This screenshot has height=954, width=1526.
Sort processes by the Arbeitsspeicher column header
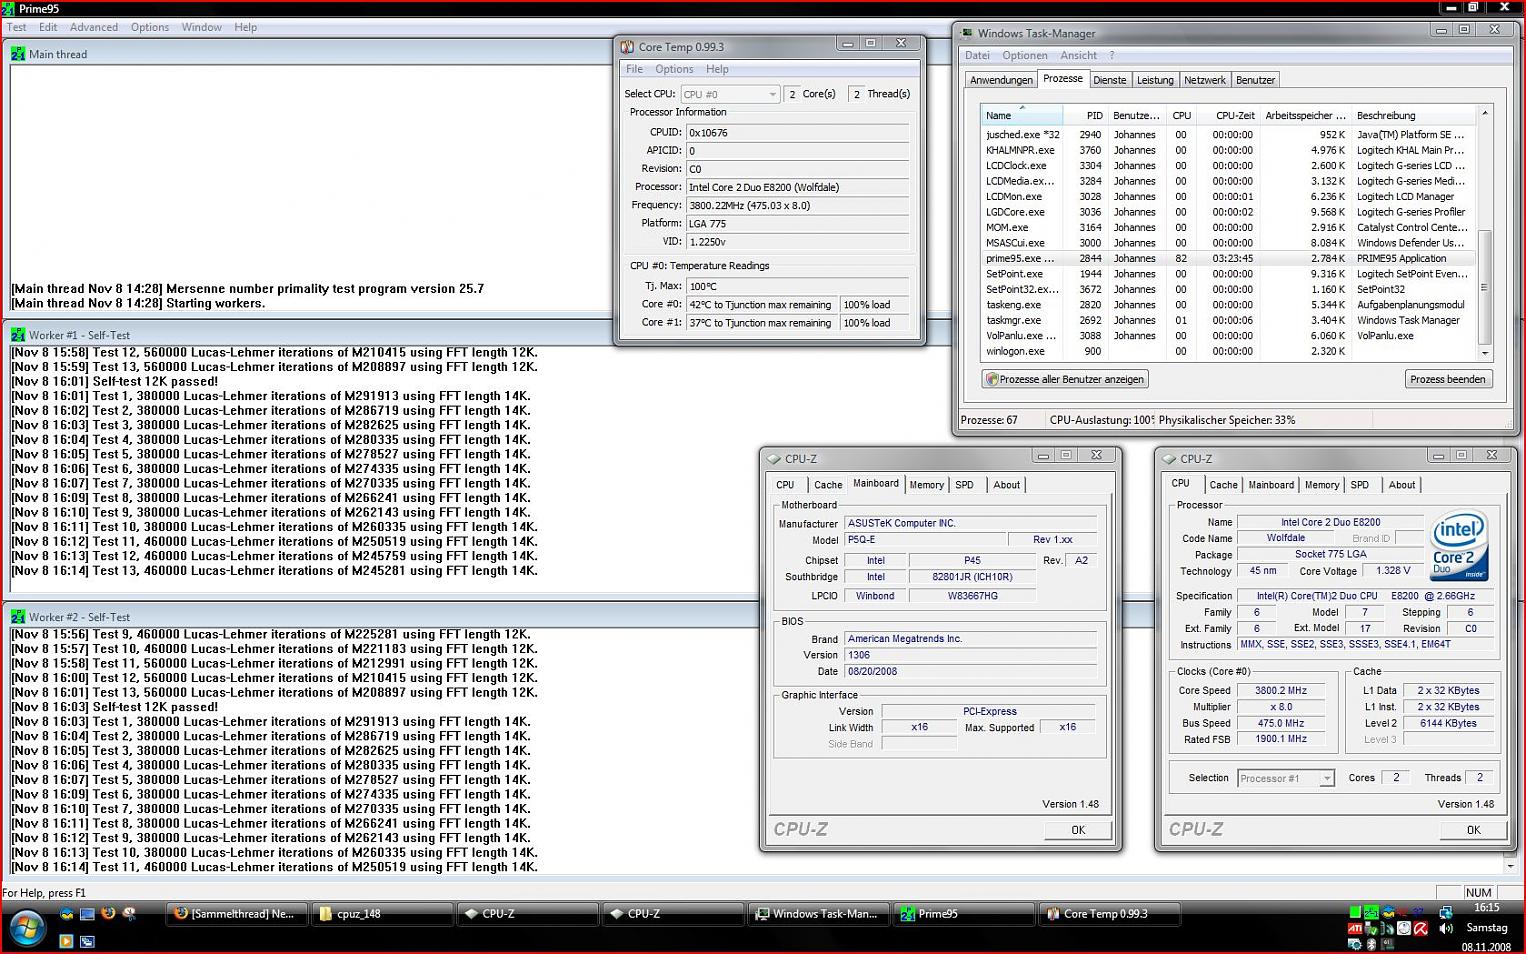[1305, 115]
